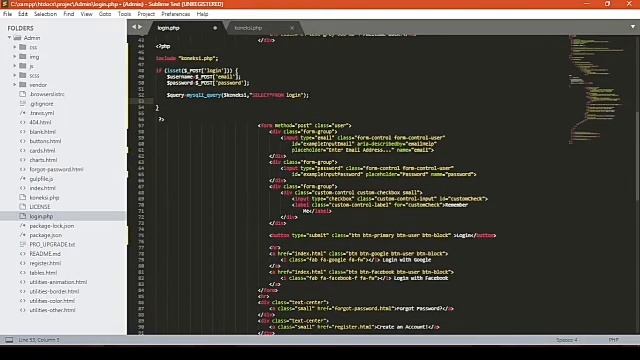The height and width of the screenshot is (360, 640).
Task: Open forgot-password.html in the sidebar
Action: point(56,169)
